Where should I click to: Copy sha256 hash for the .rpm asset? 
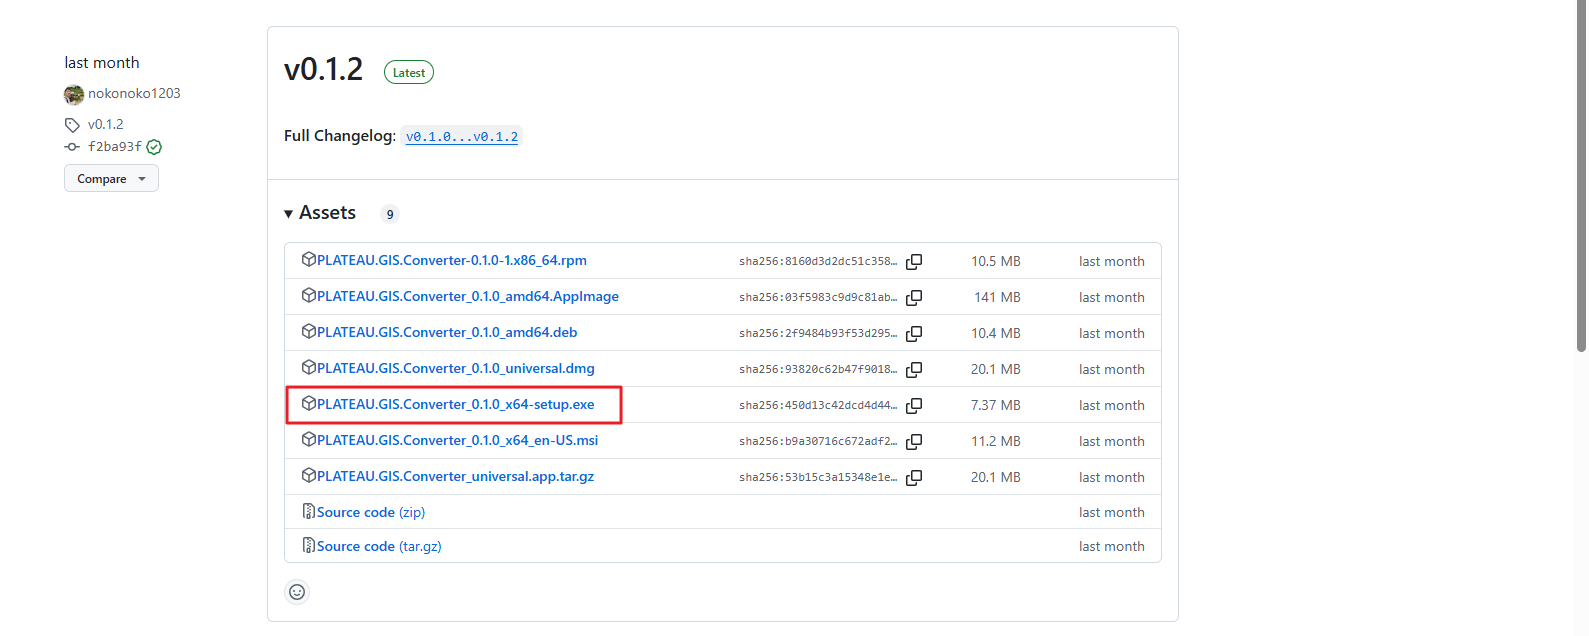point(914,262)
